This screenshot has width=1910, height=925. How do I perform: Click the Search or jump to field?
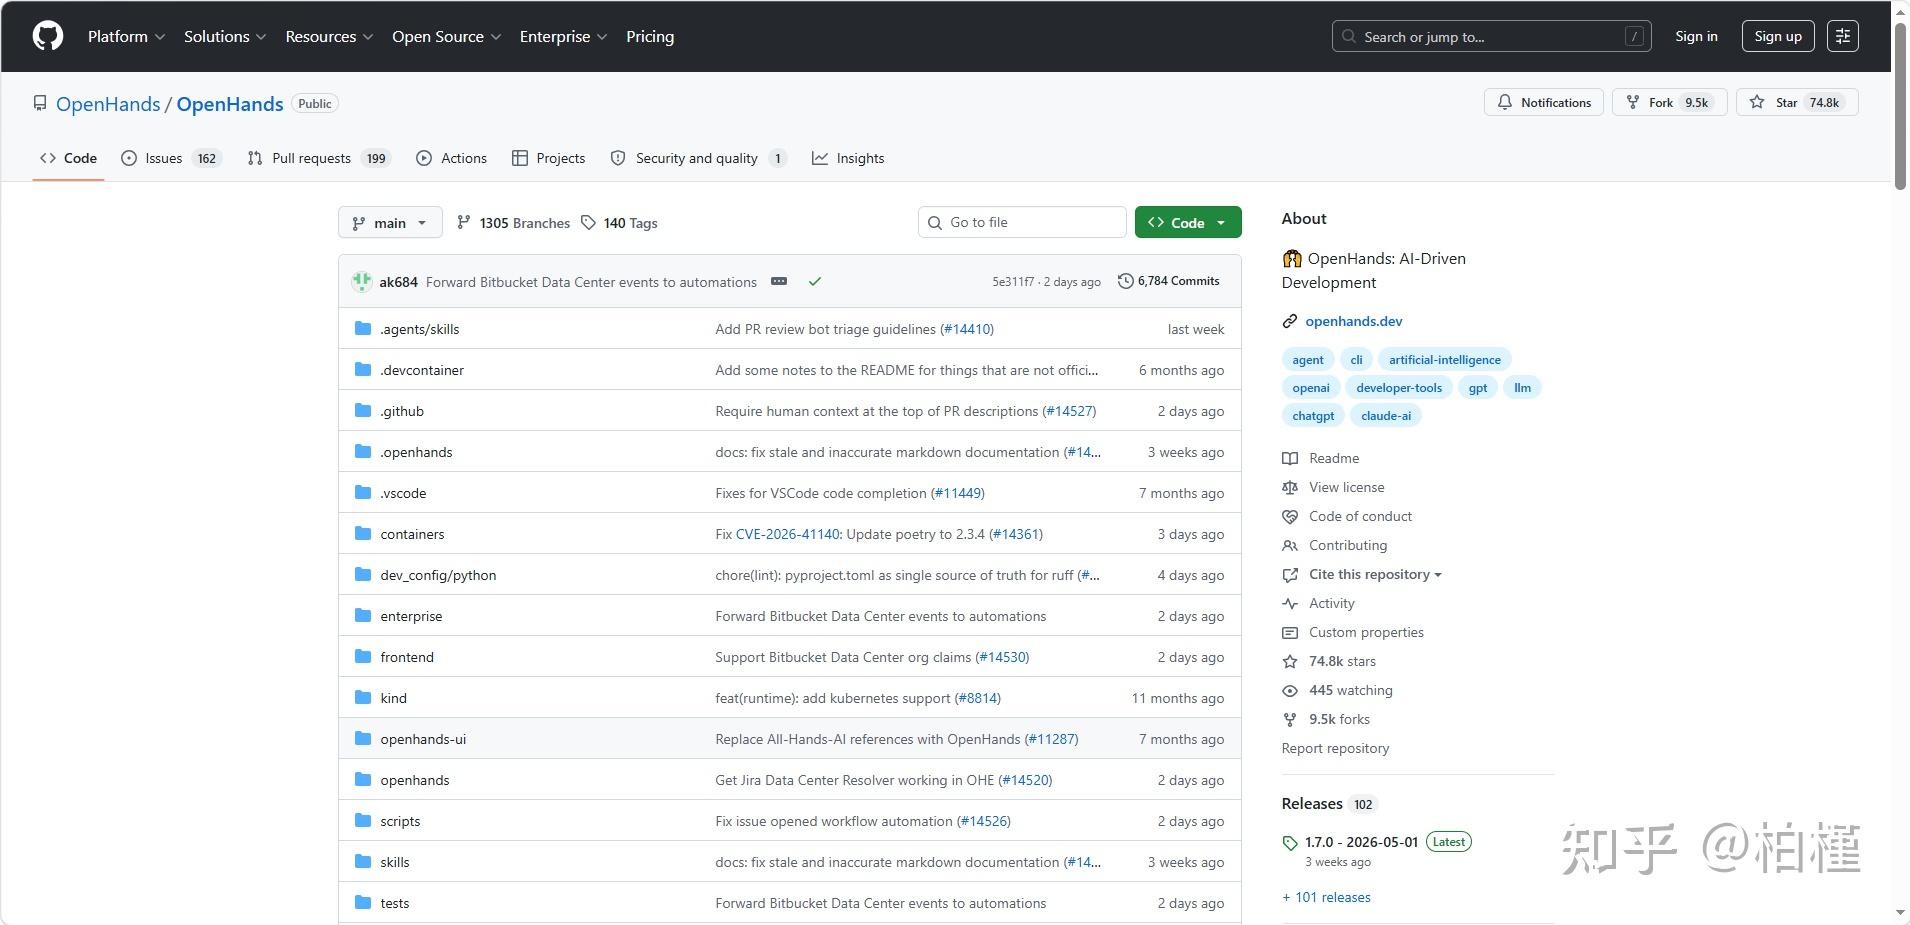pyautogui.click(x=1491, y=36)
